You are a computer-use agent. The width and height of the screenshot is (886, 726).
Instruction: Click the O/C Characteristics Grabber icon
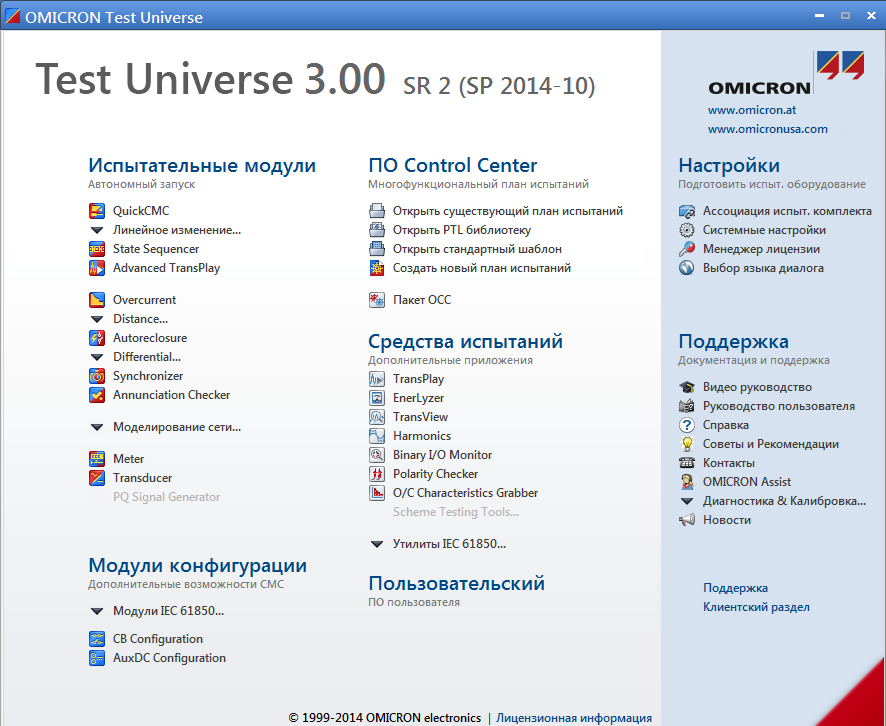[x=377, y=493]
